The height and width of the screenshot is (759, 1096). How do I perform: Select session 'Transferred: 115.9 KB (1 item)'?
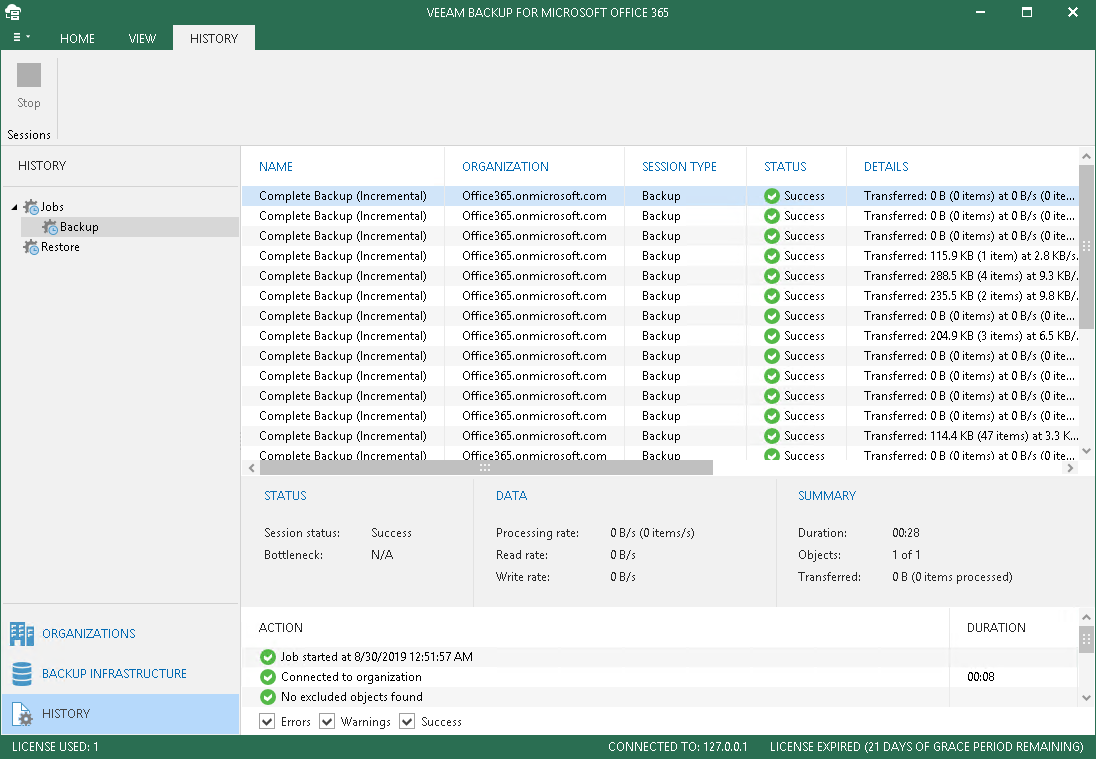tap(660, 256)
